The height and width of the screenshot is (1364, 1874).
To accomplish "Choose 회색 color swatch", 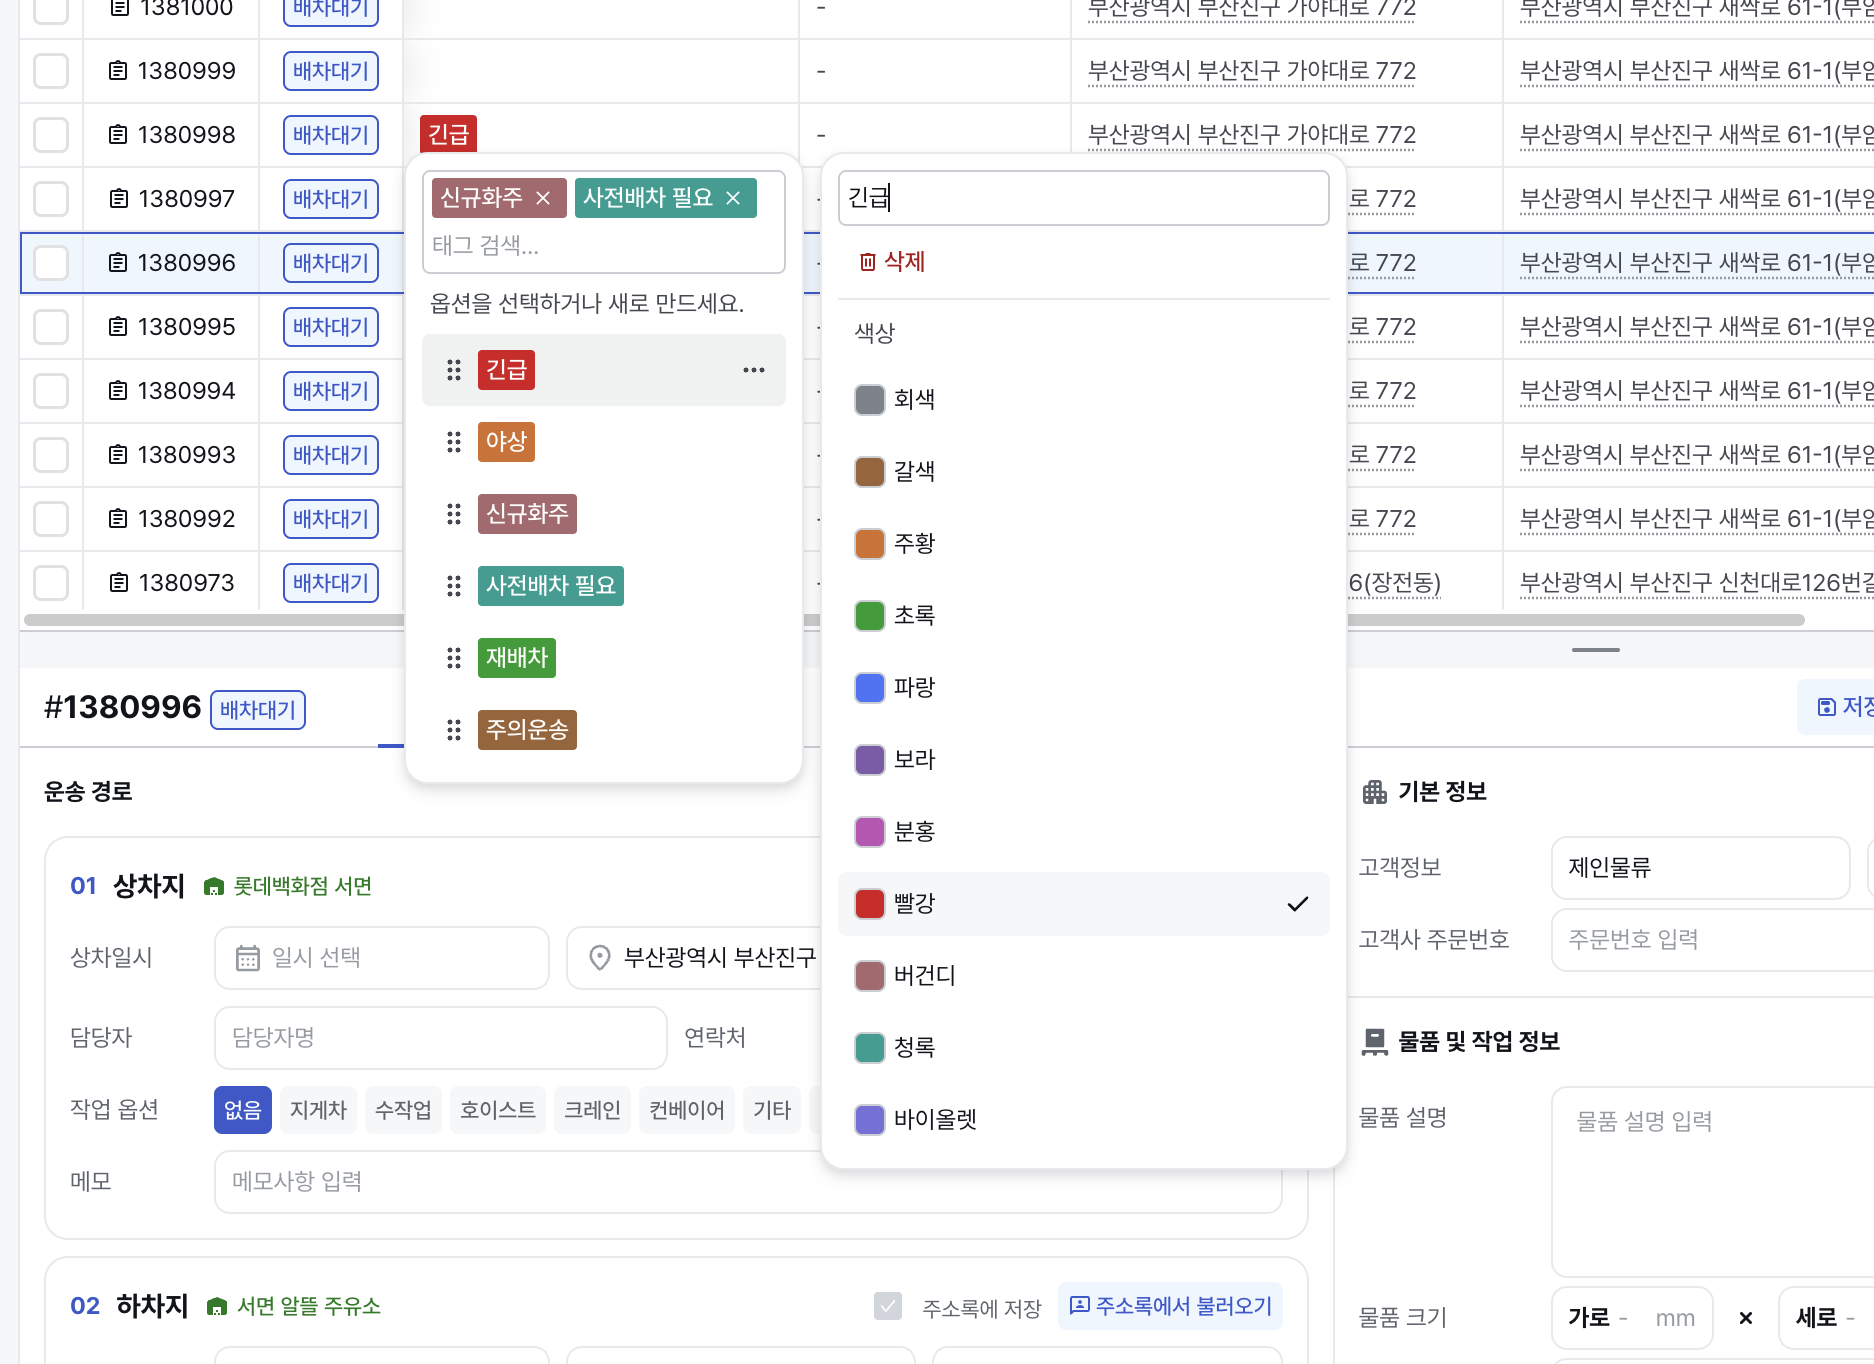I will (870, 400).
